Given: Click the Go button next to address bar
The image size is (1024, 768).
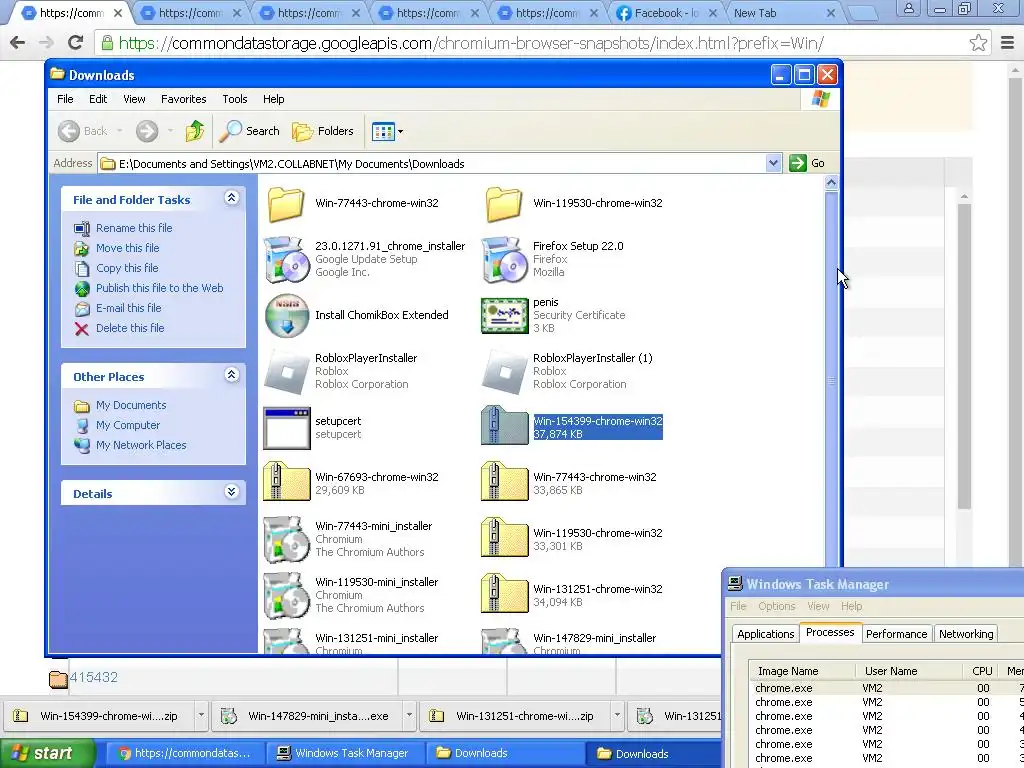Looking at the screenshot, I should point(807,163).
